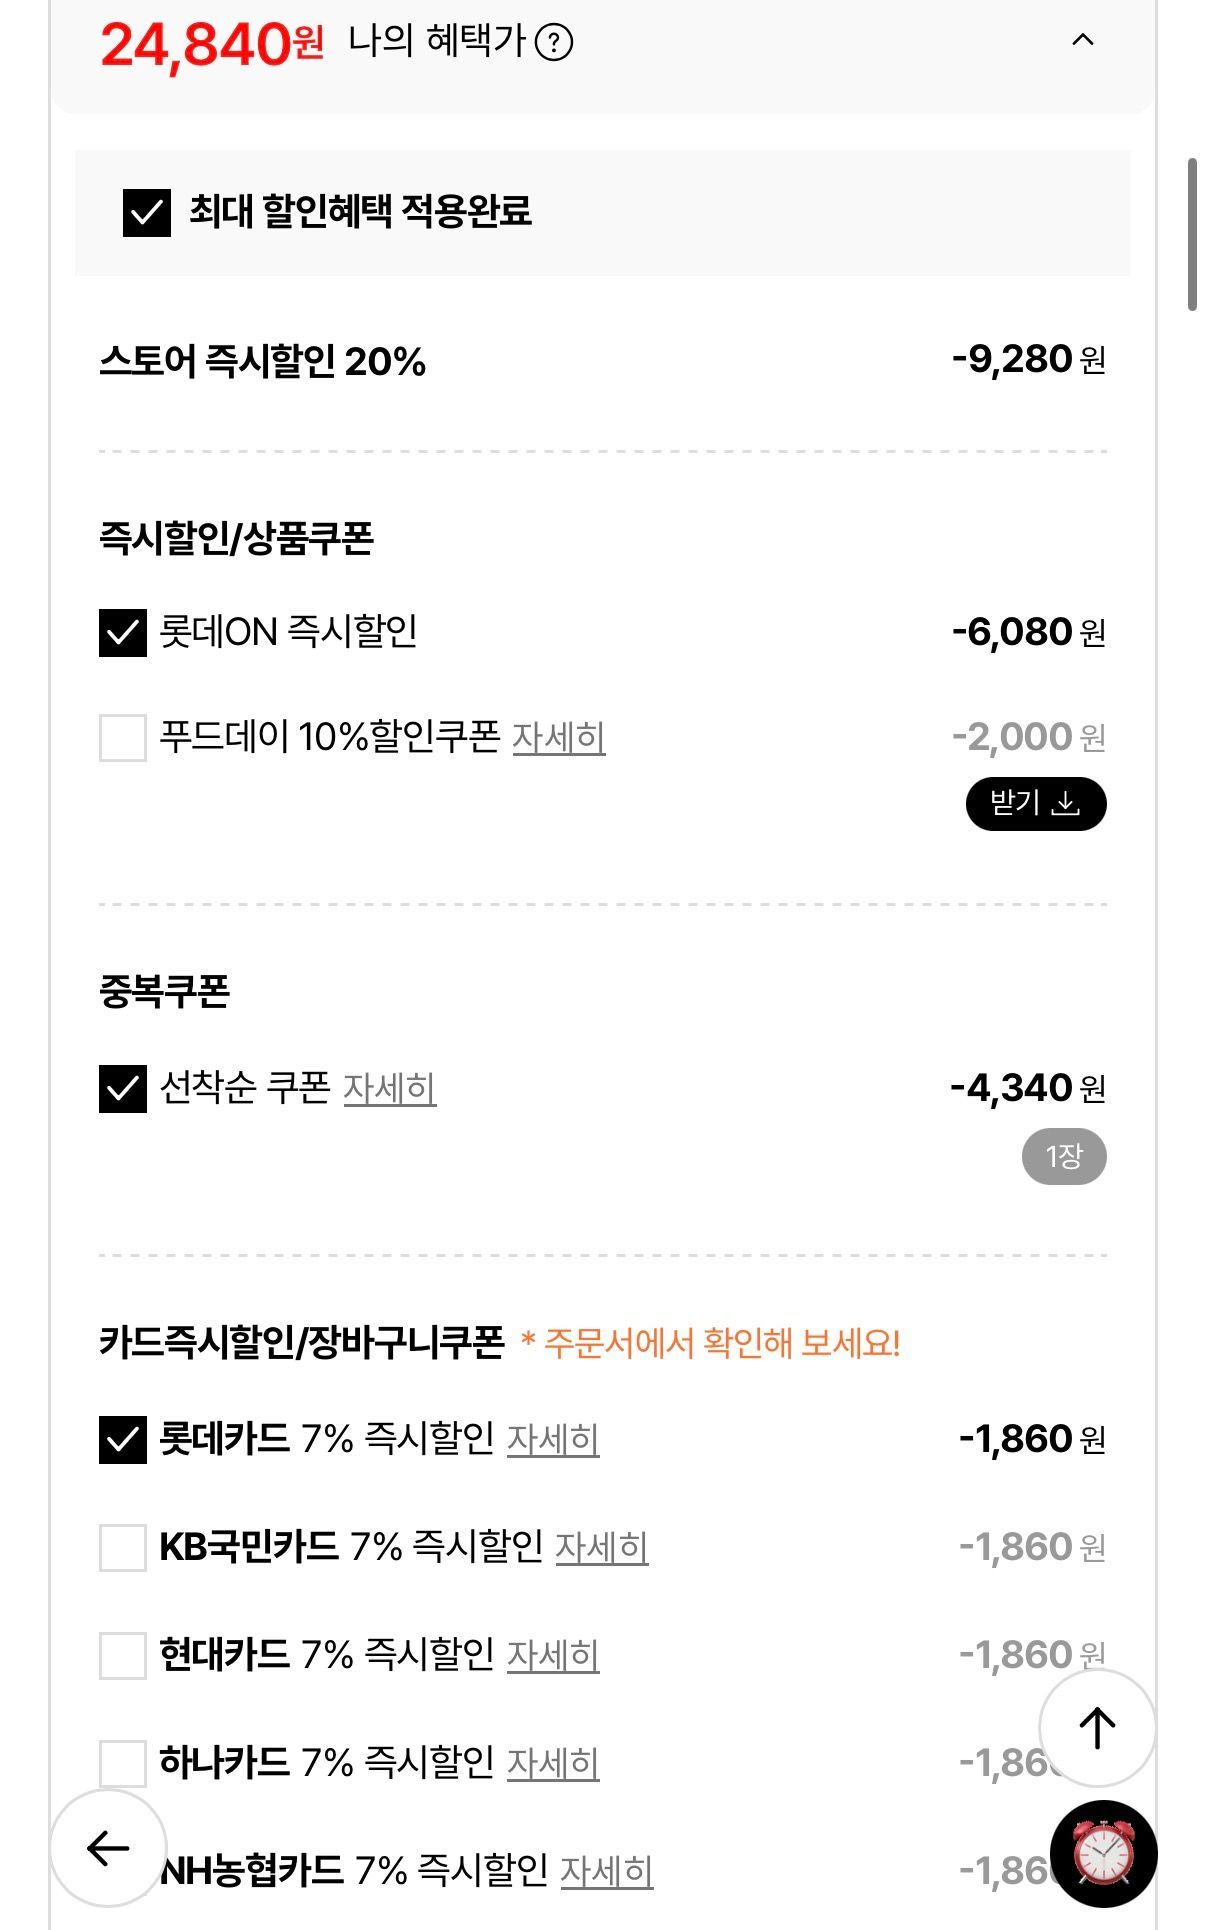Check the 하나카드 7% 즉시할인 box
Screen dimensions: 1206x1930
click(x=123, y=1763)
